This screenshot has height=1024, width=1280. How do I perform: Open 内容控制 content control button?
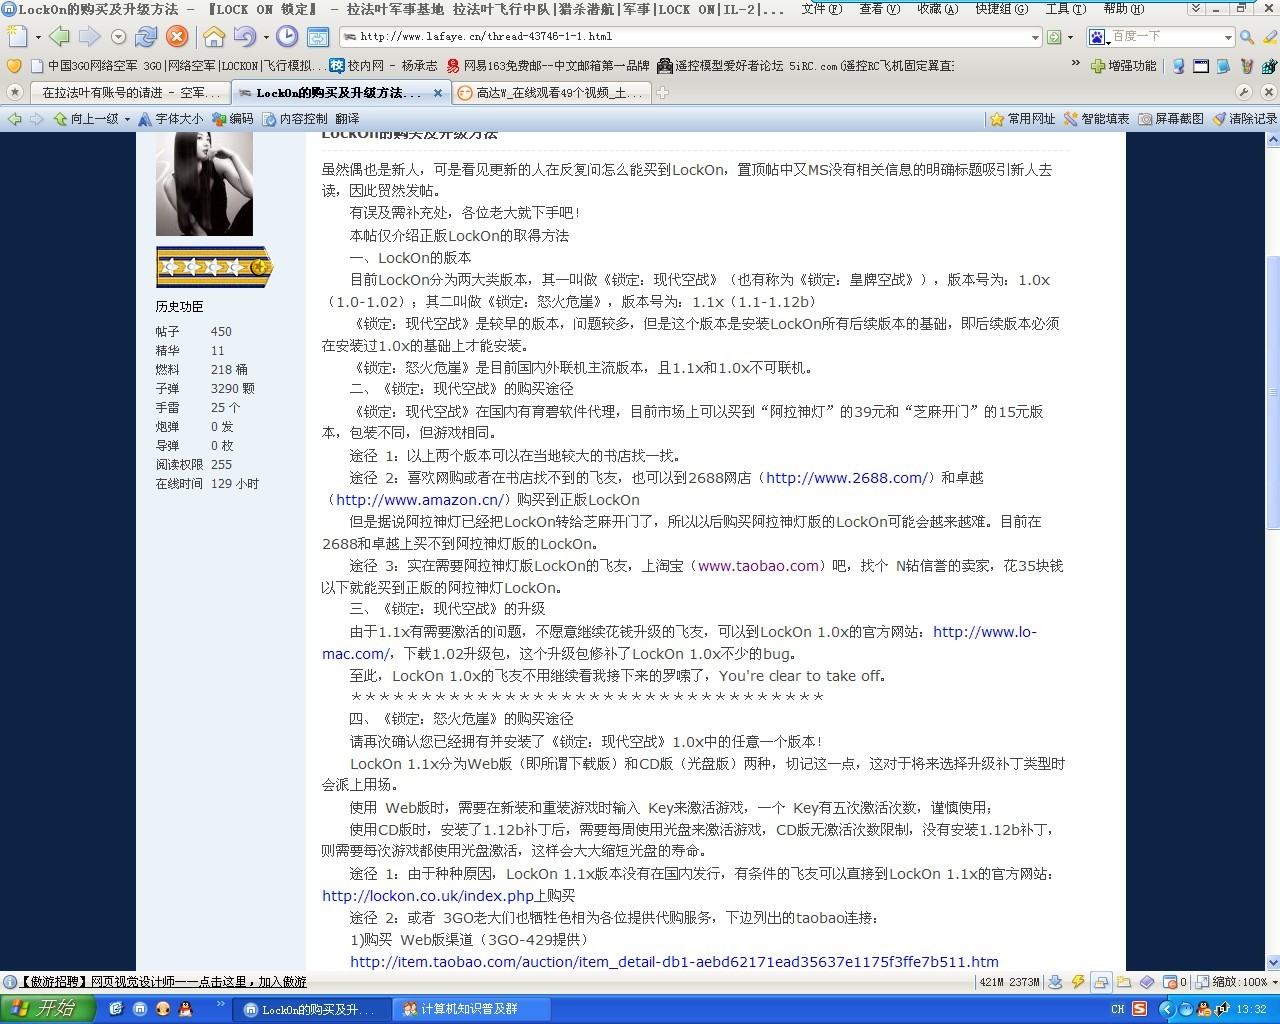click(295, 118)
